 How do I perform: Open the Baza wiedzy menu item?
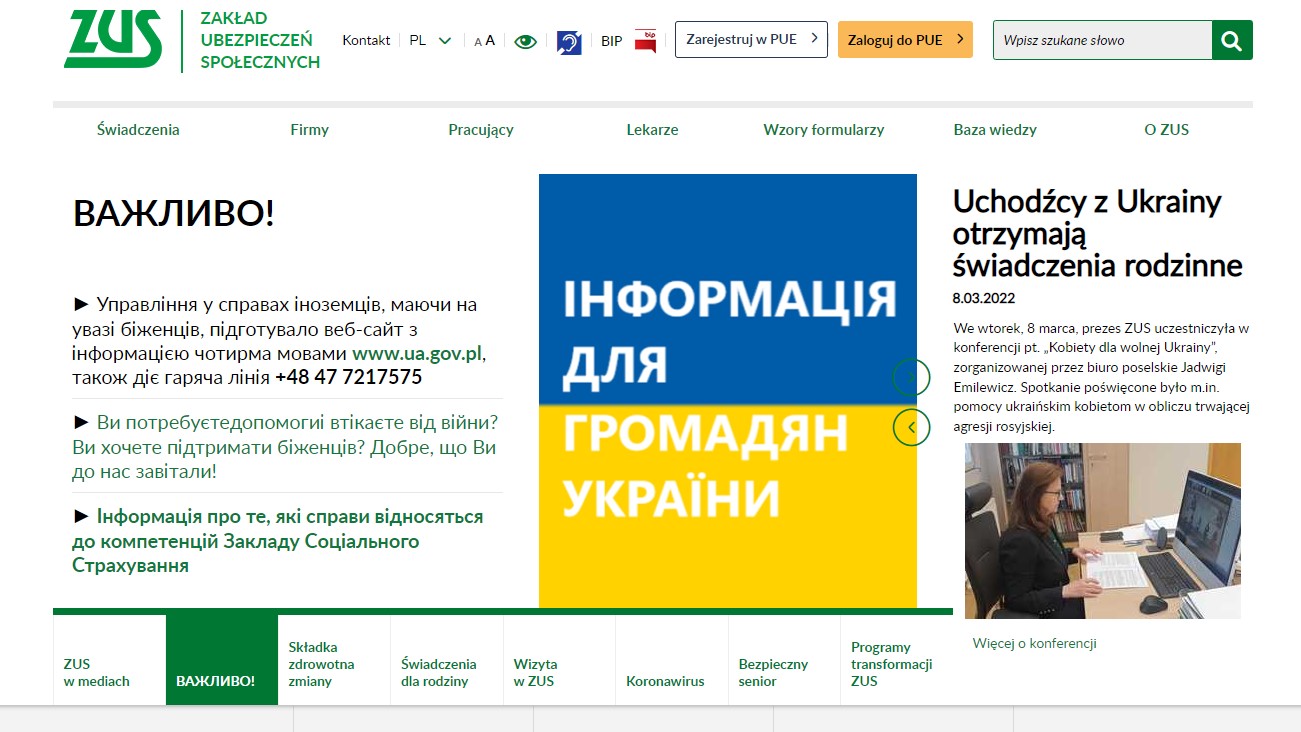click(995, 129)
